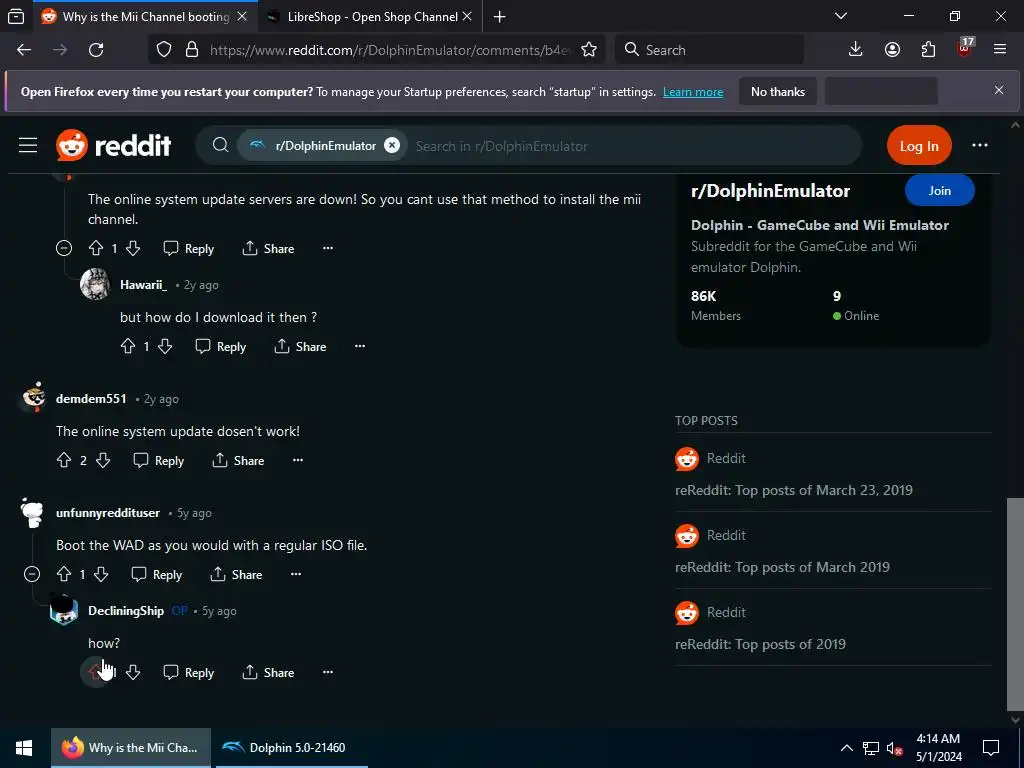
Task: Open the reReddit: Top posts of 2019 link
Action: 760,644
